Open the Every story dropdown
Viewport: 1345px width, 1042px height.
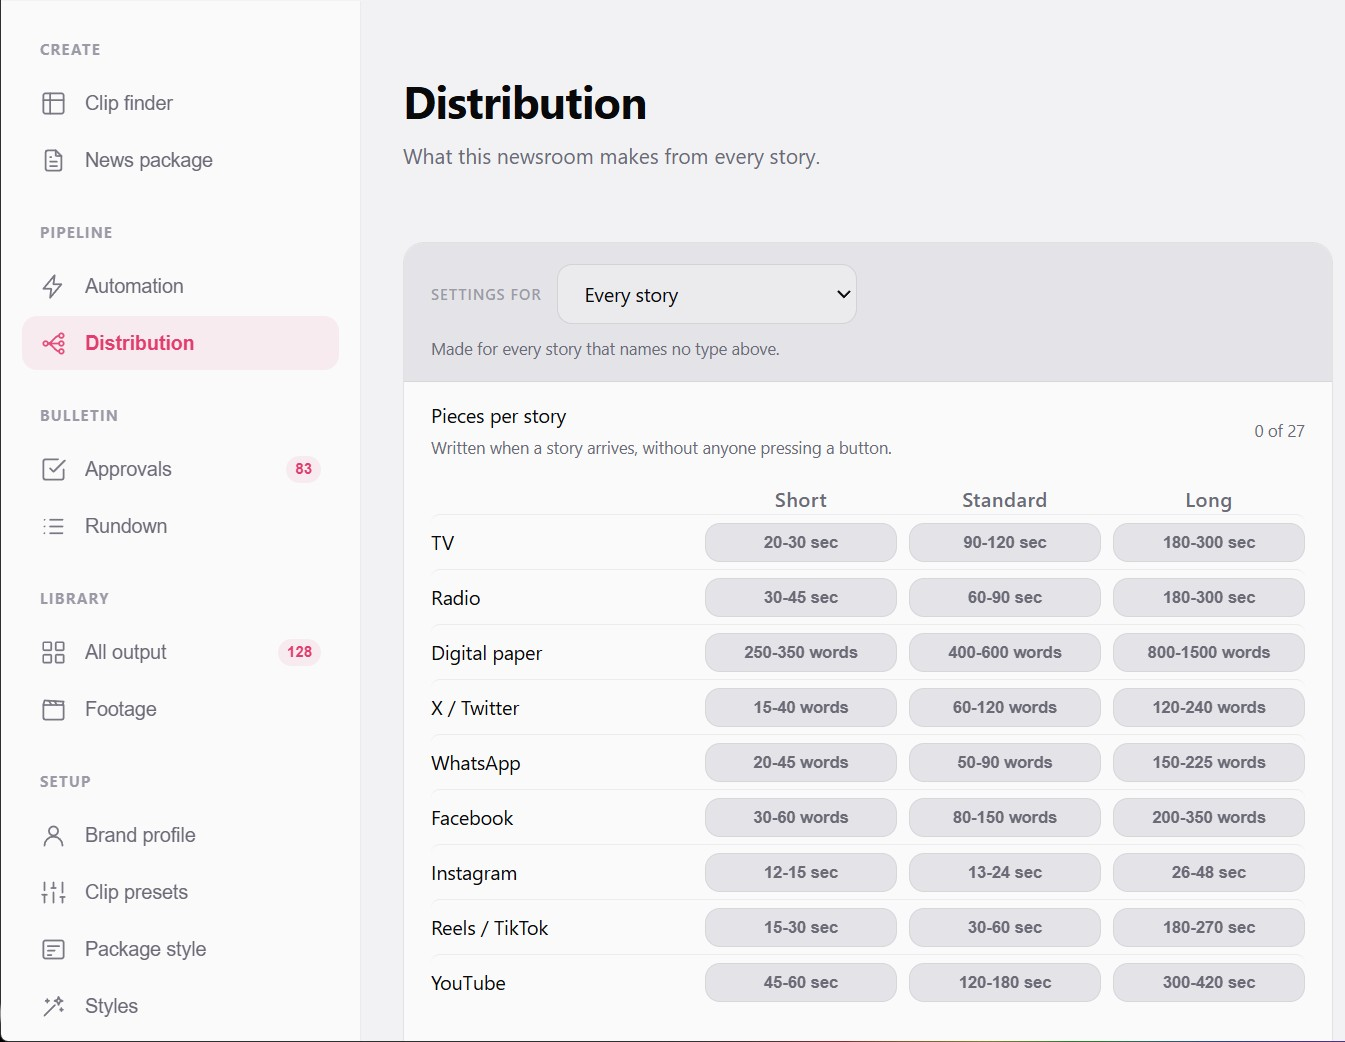coord(707,294)
